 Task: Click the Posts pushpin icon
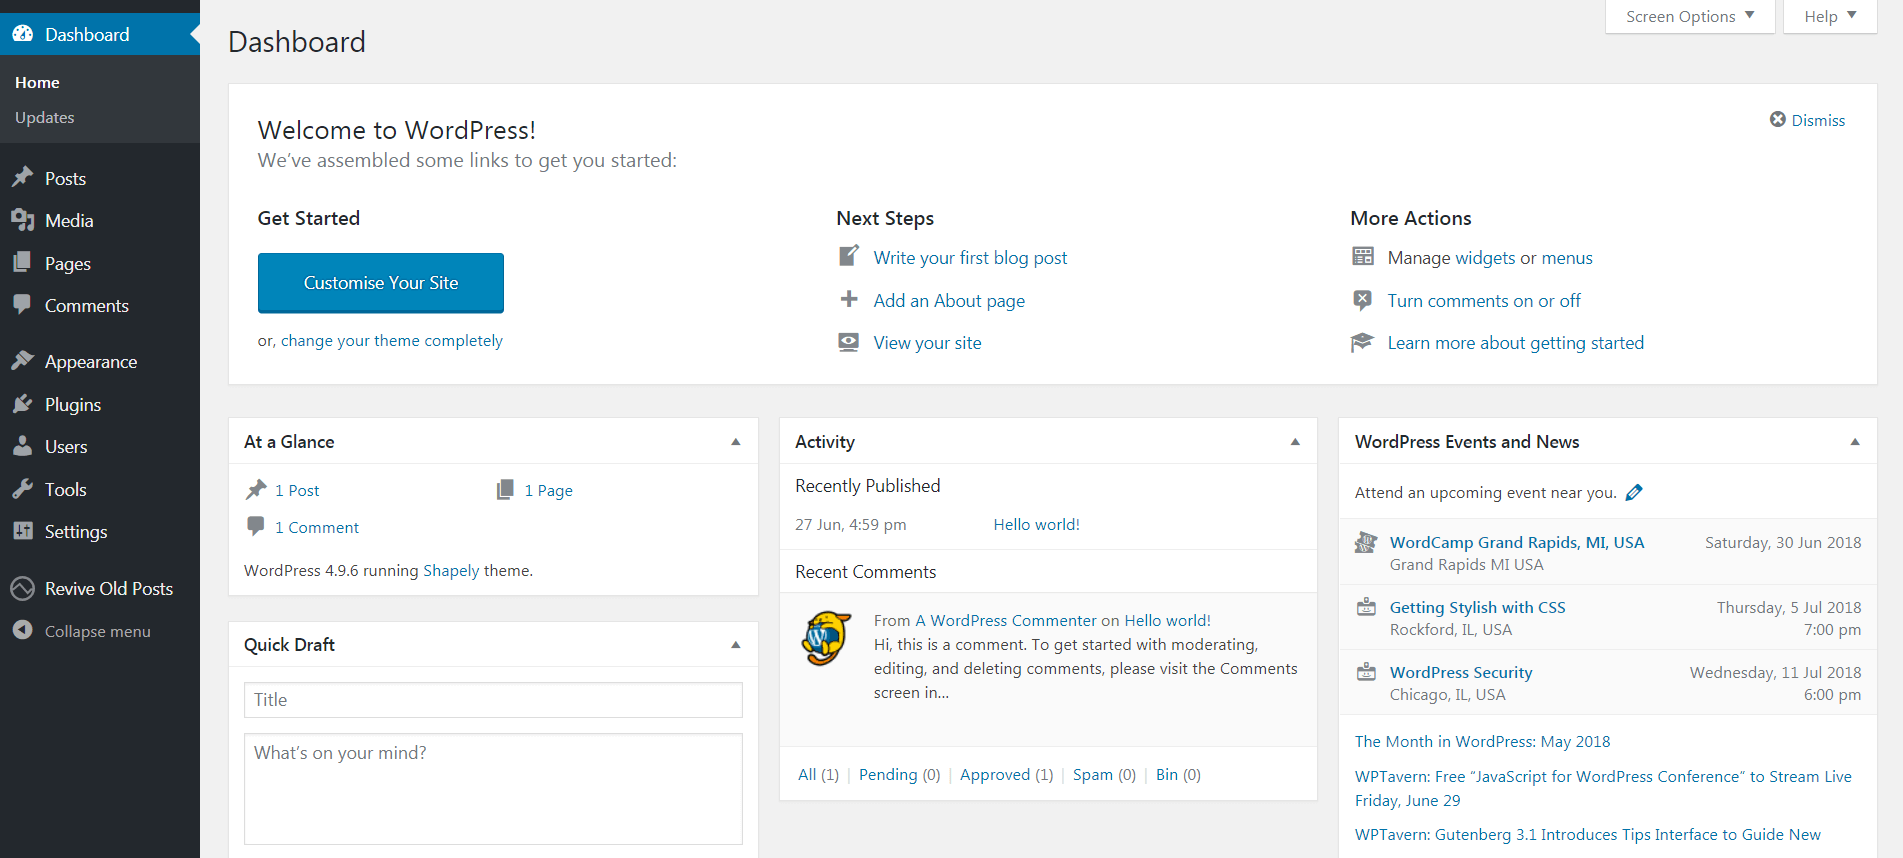pyautogui.click(x=23, y=178)
